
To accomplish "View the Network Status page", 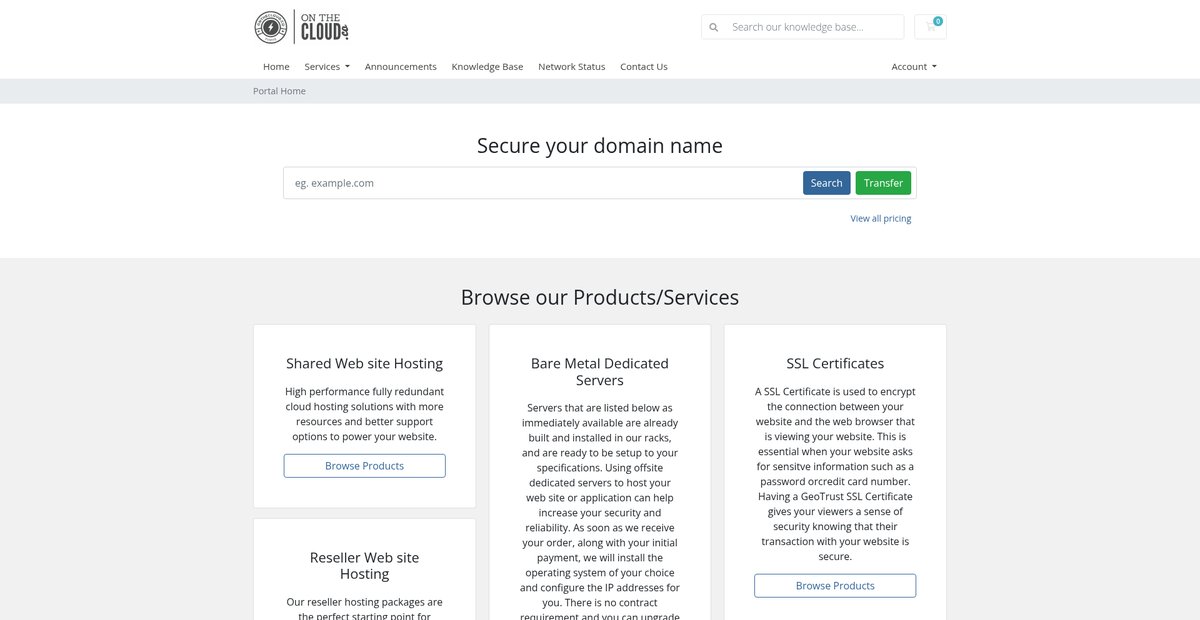I will coord(571,67).
